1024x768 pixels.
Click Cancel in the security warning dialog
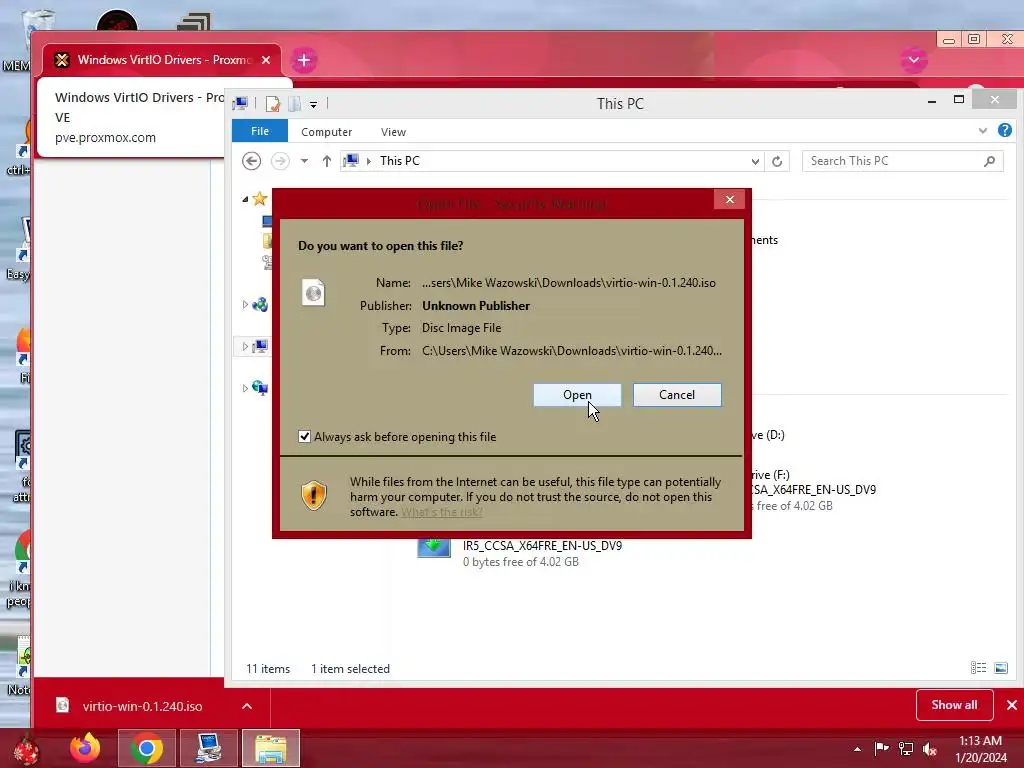pos(677,394)
